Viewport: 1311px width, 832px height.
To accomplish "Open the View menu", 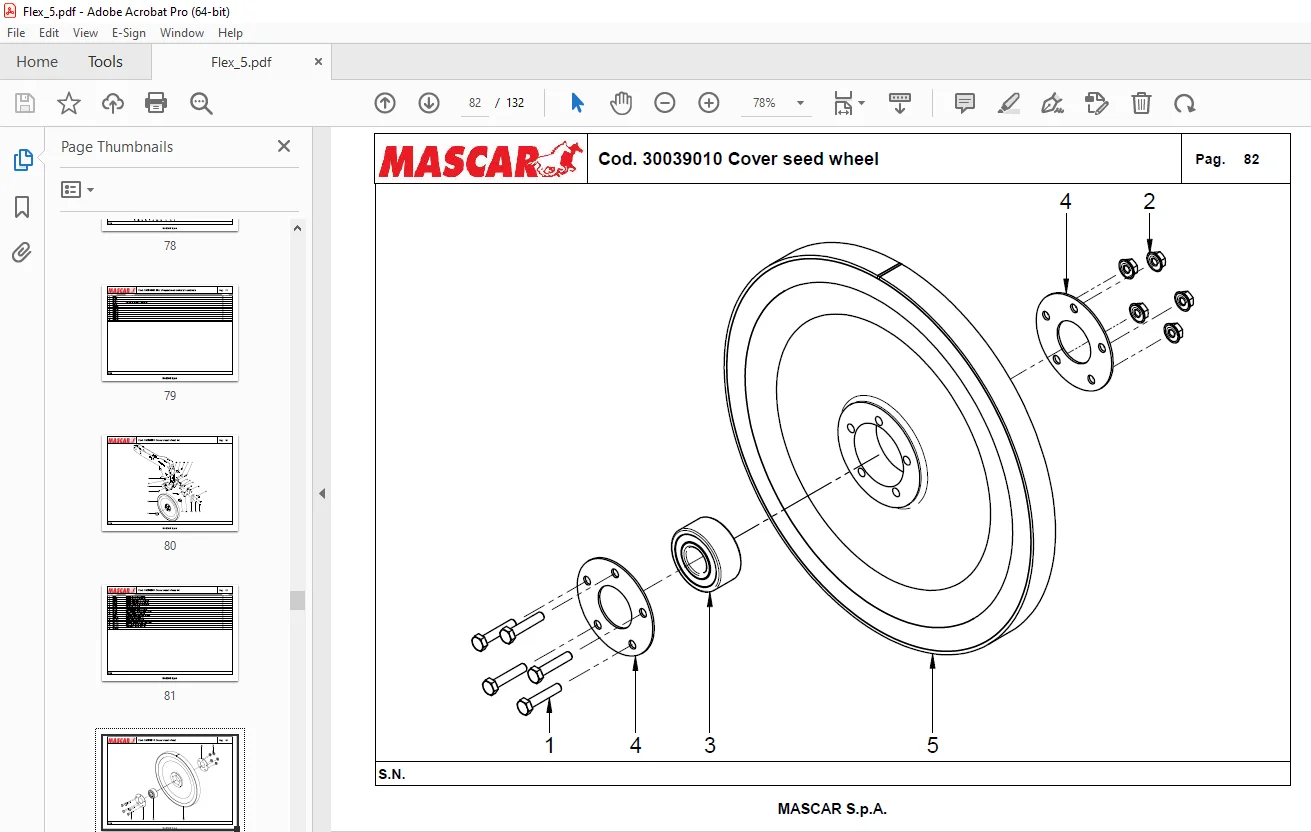I will pyautogui.click(x=86, y=33).
